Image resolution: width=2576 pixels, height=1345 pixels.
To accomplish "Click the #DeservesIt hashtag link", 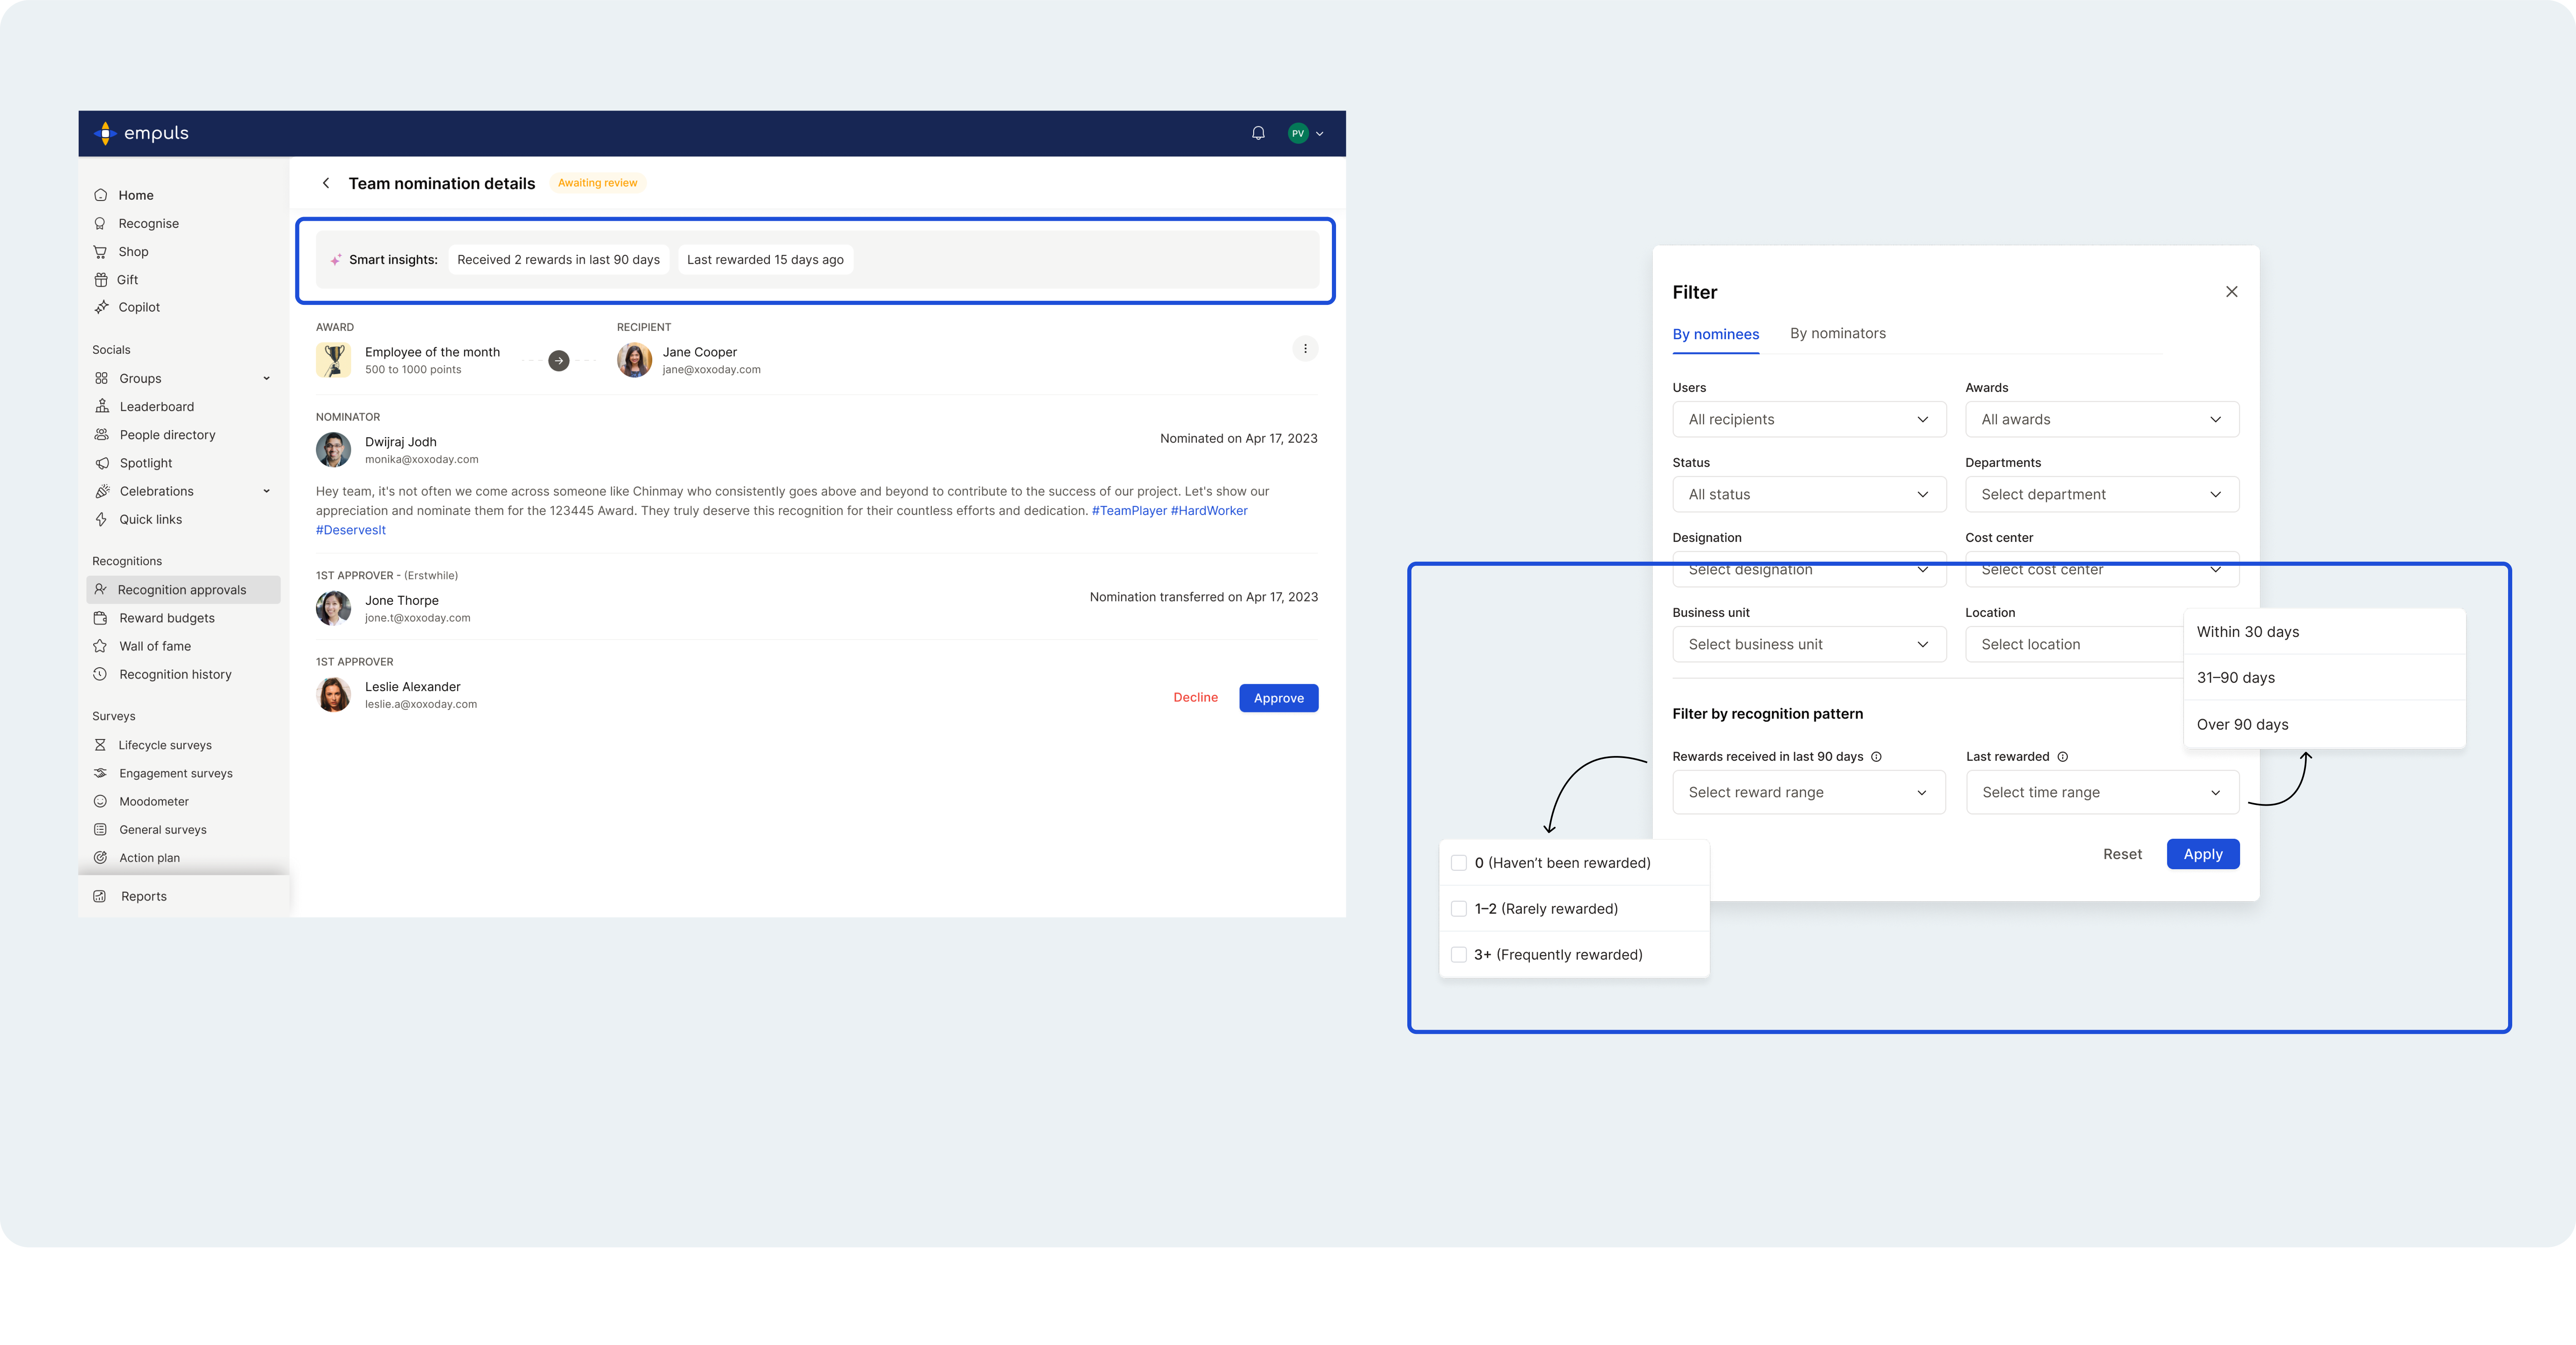I will 351,530.
